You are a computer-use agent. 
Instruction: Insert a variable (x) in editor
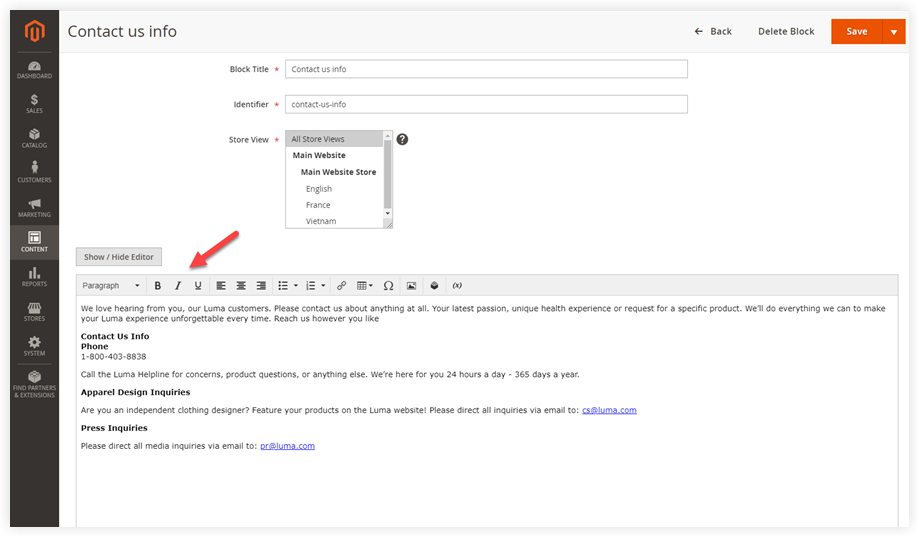(457, 286)
